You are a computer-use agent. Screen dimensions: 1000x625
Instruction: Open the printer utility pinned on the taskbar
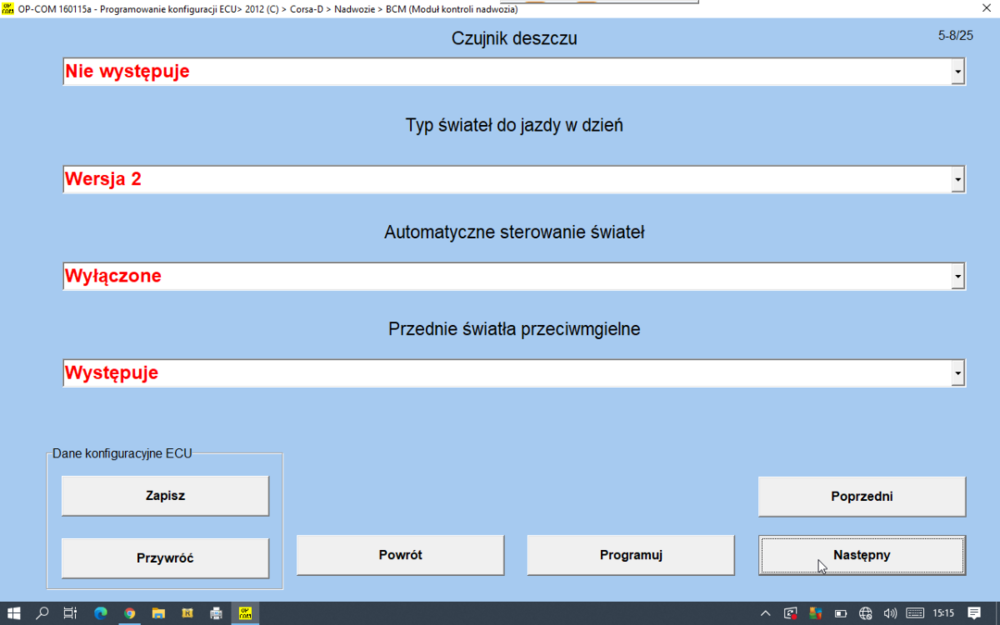(x=216, y=612)
